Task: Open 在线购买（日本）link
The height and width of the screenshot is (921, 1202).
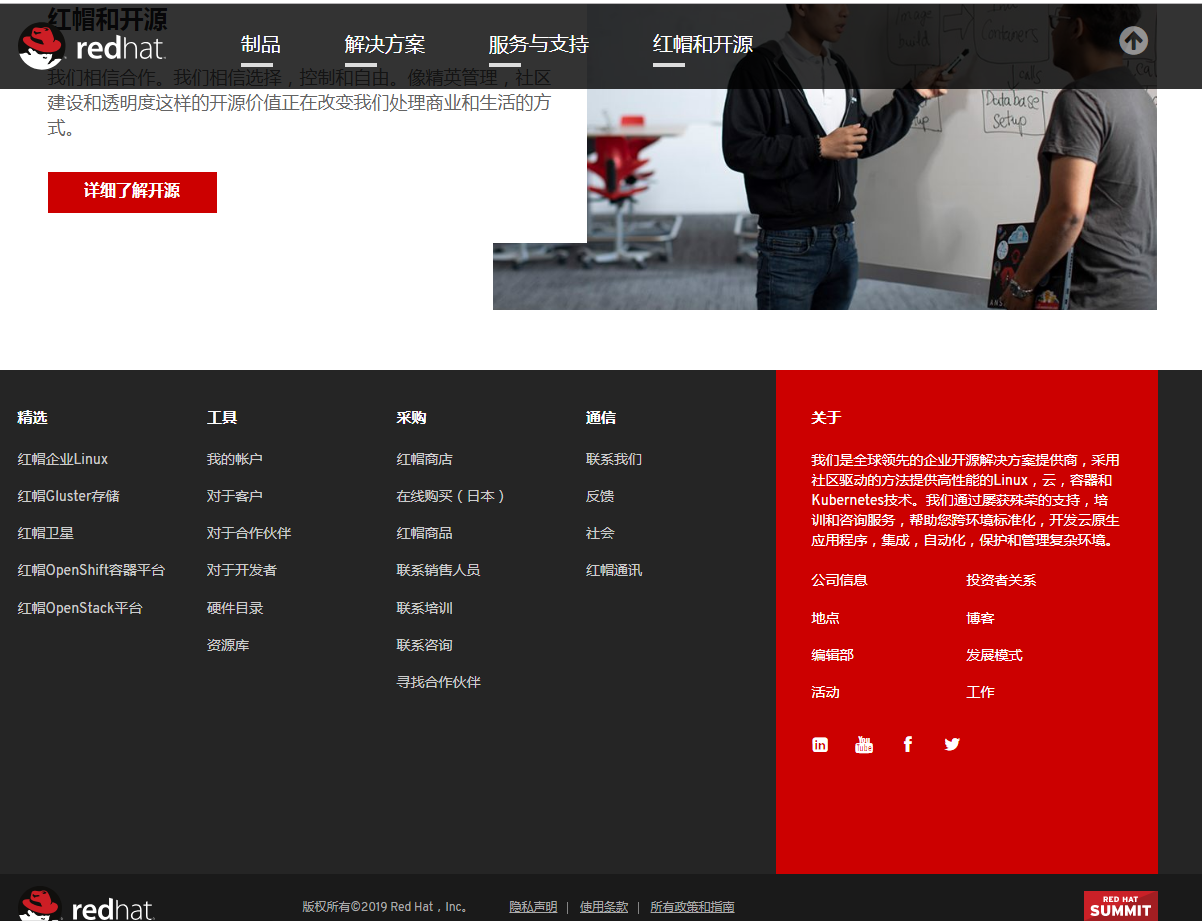Action: (451, 496)
